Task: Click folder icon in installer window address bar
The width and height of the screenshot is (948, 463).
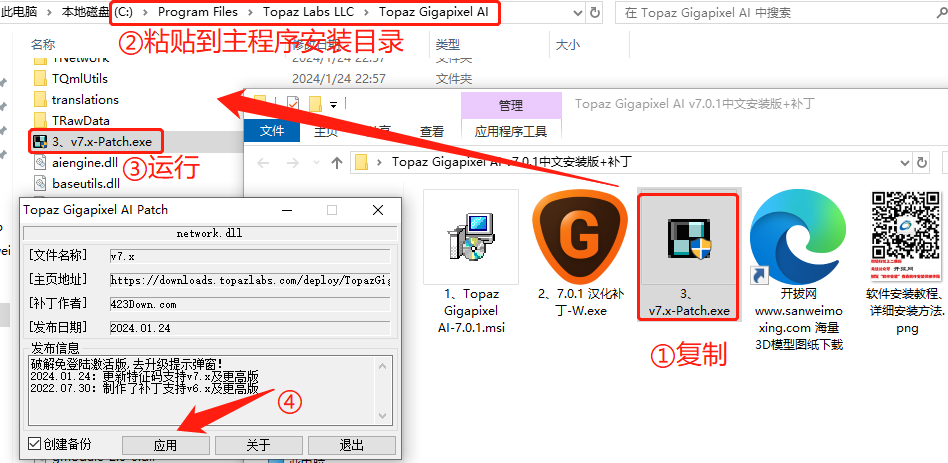Action: (x=362, y=162)
